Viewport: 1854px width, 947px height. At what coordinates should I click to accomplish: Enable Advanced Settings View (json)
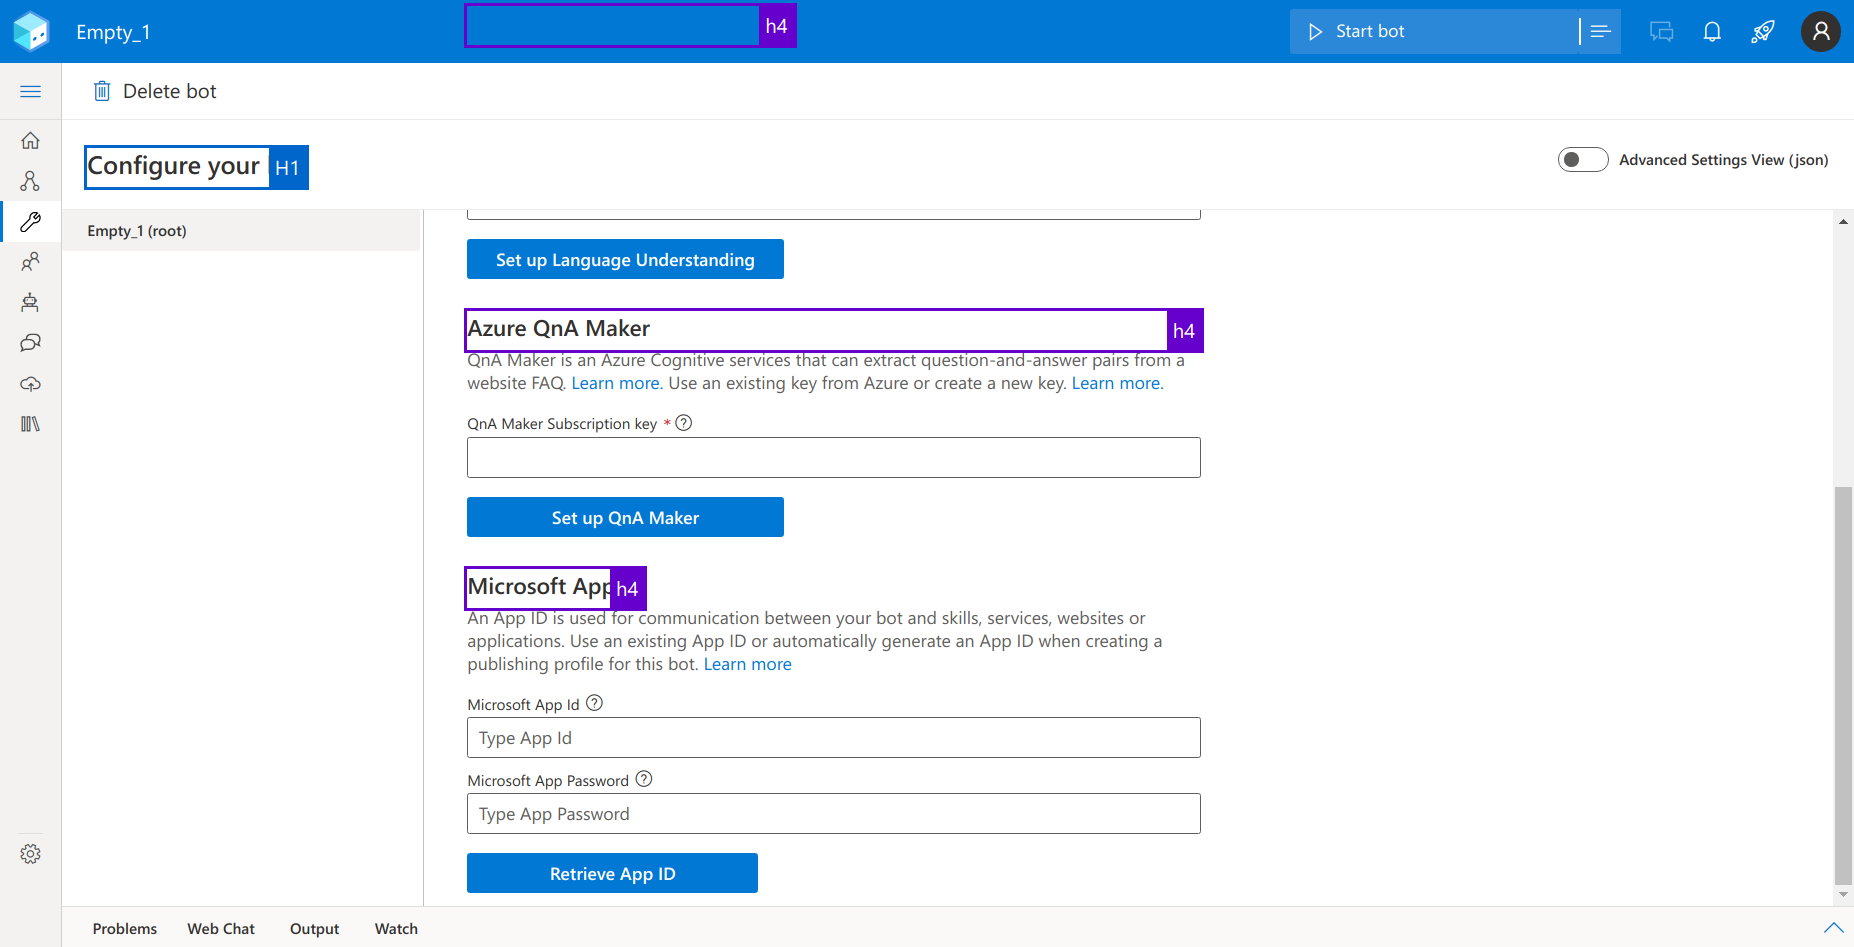coord(1583,159)
